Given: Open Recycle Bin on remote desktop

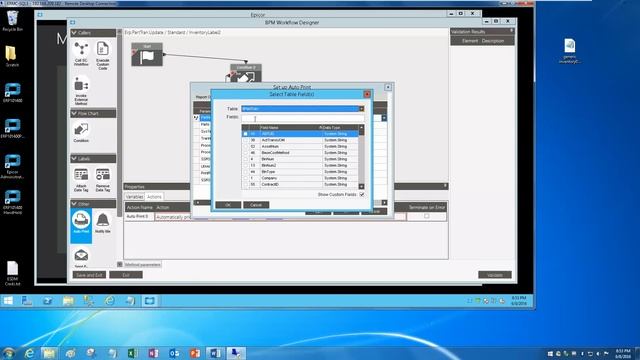Looking at the screenshot, I should 12,21.
